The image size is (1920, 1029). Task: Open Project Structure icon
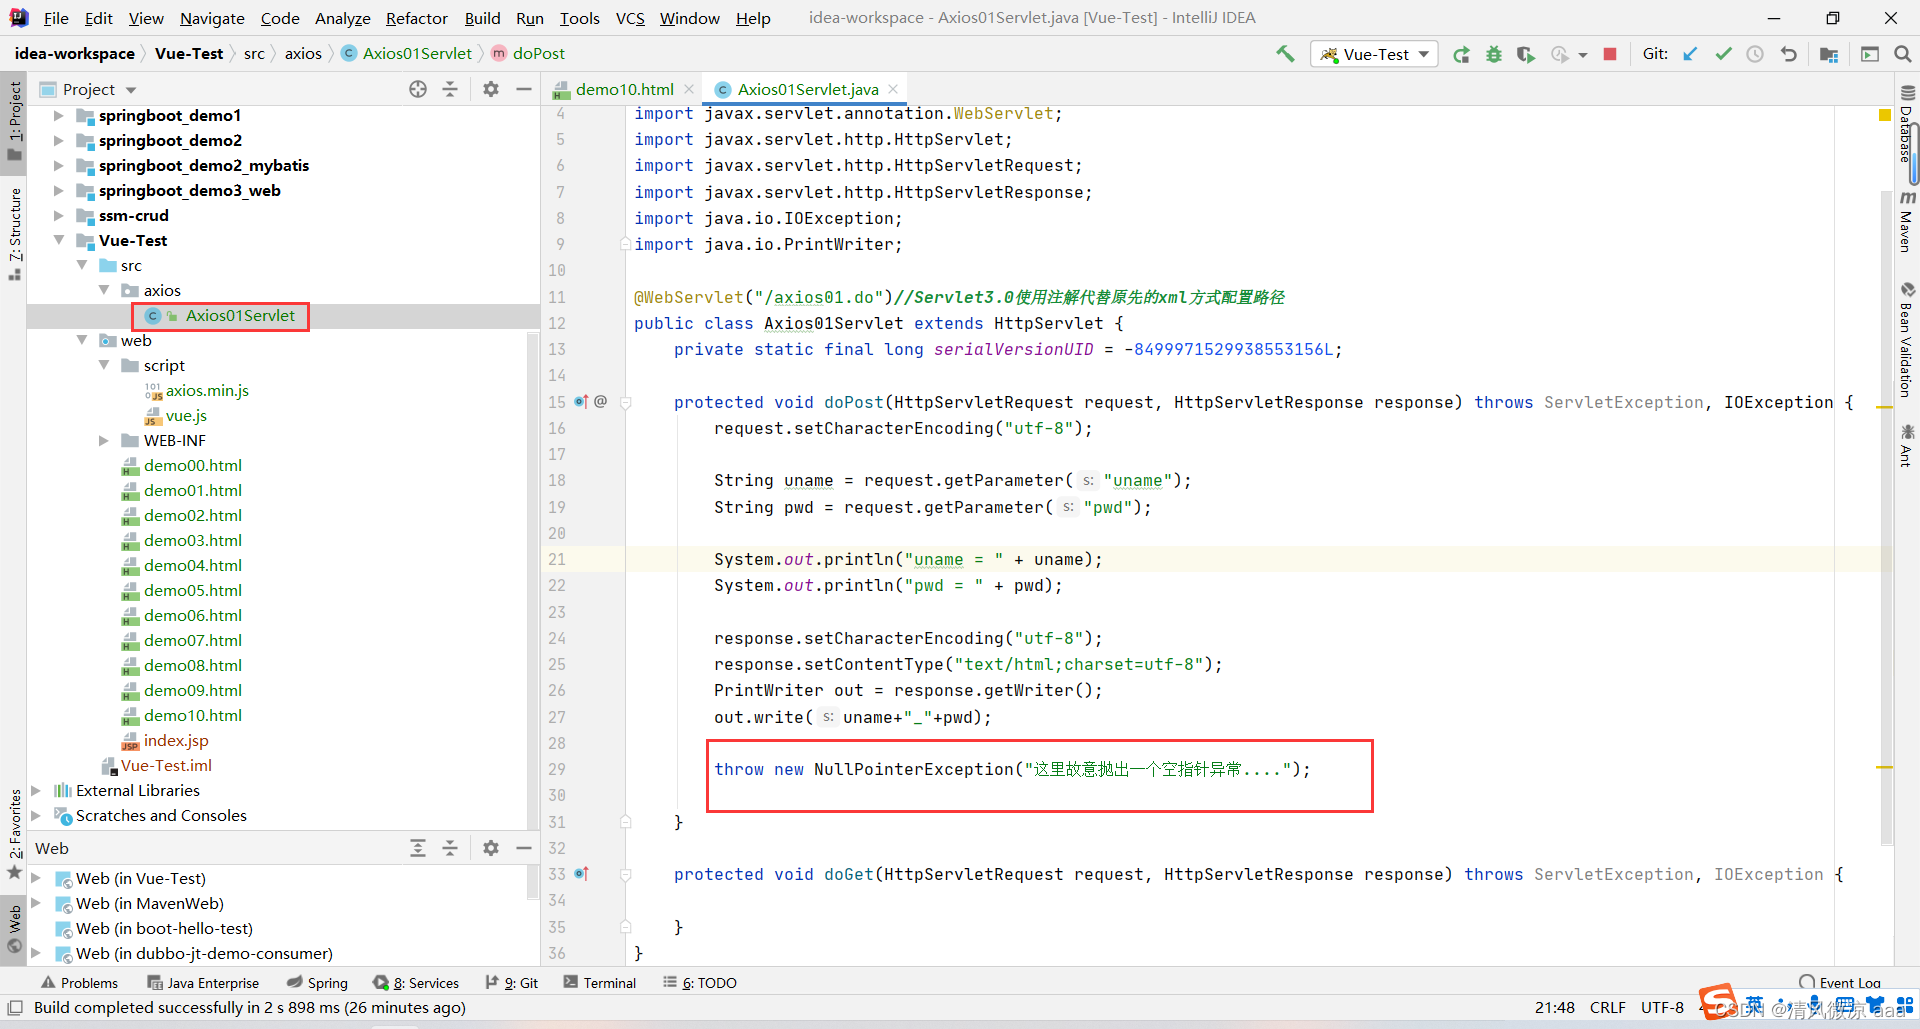(x=1829, y=54)
